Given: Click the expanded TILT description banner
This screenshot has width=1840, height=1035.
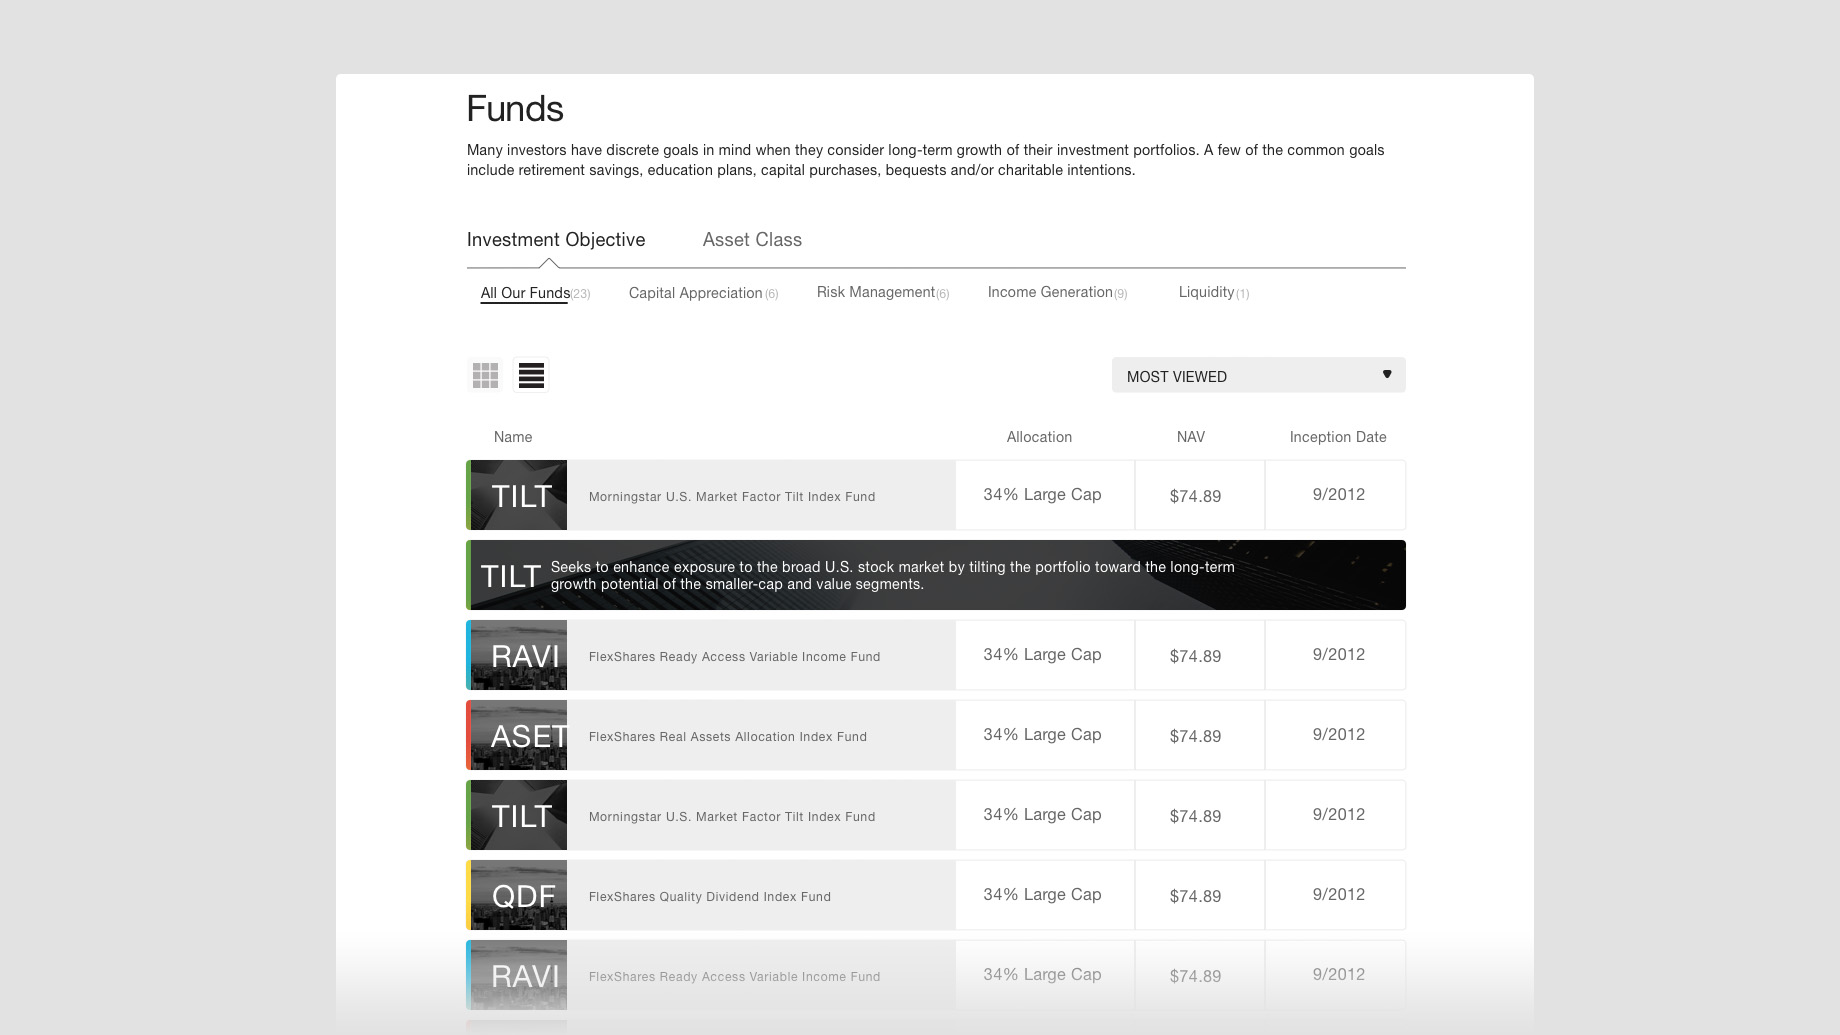Looking at the screenshot, I should (936, 575).
